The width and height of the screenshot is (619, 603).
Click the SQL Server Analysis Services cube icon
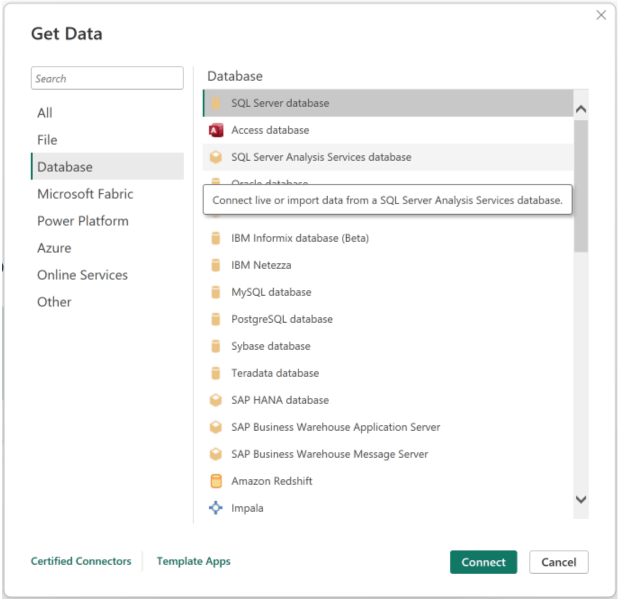(215, 157)
